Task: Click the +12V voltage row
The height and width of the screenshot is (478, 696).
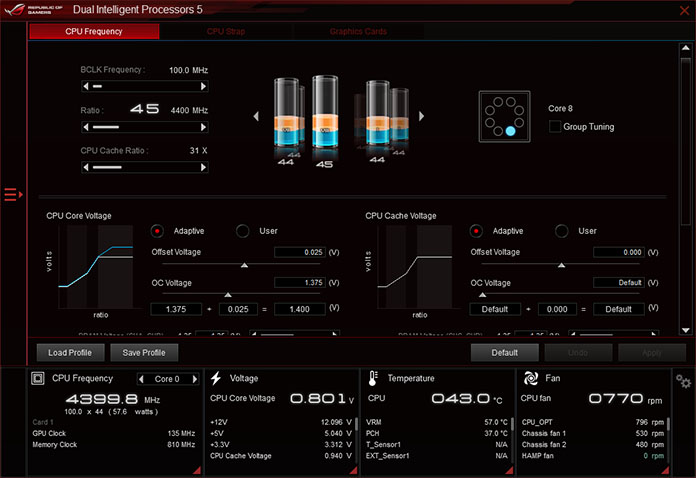Action: pyautogui.click(x=281, y=422)
